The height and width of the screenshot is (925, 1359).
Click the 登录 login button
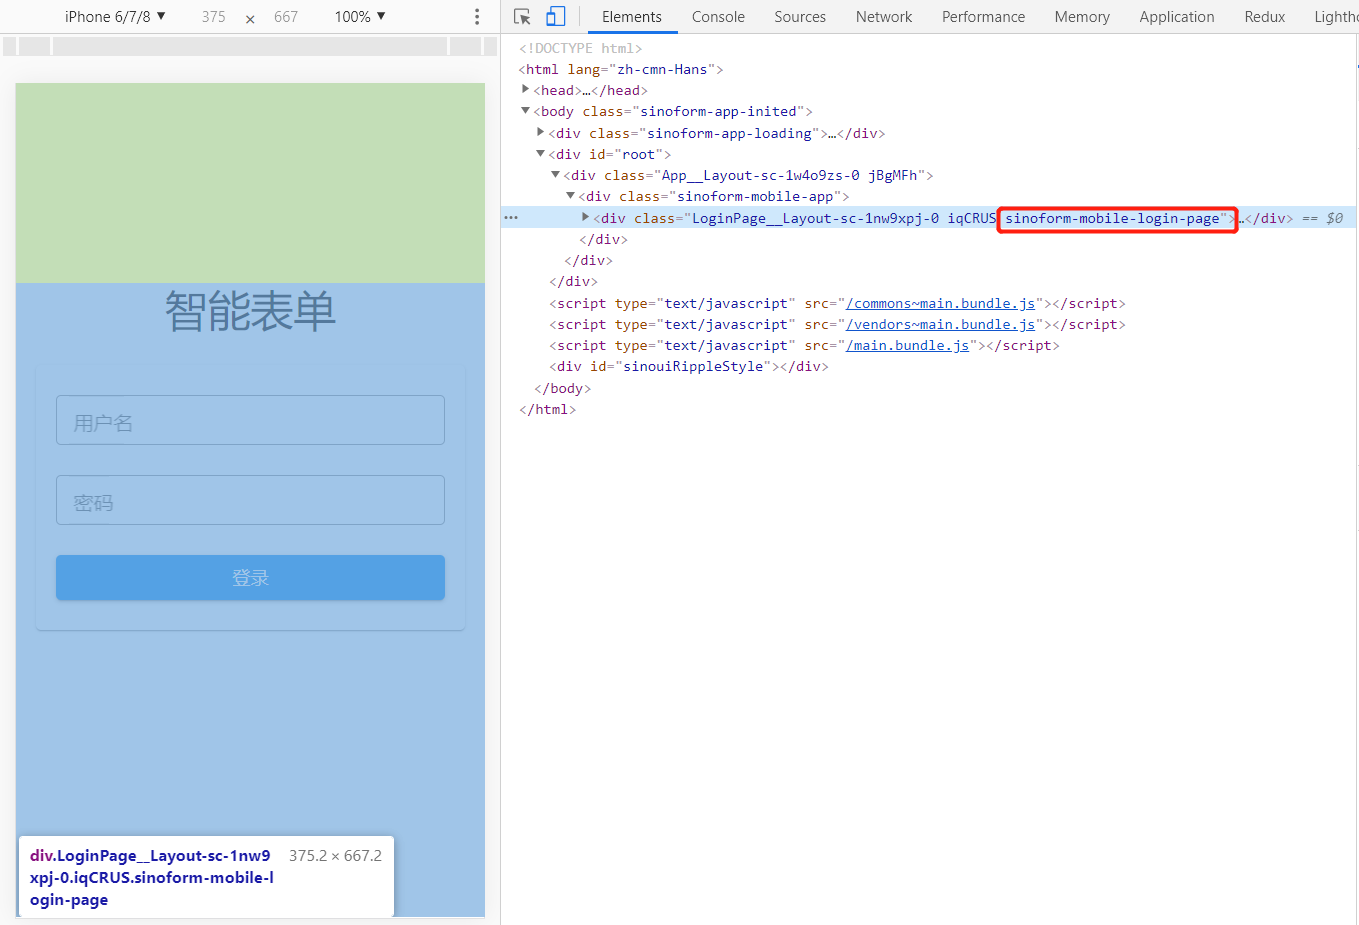250,578
